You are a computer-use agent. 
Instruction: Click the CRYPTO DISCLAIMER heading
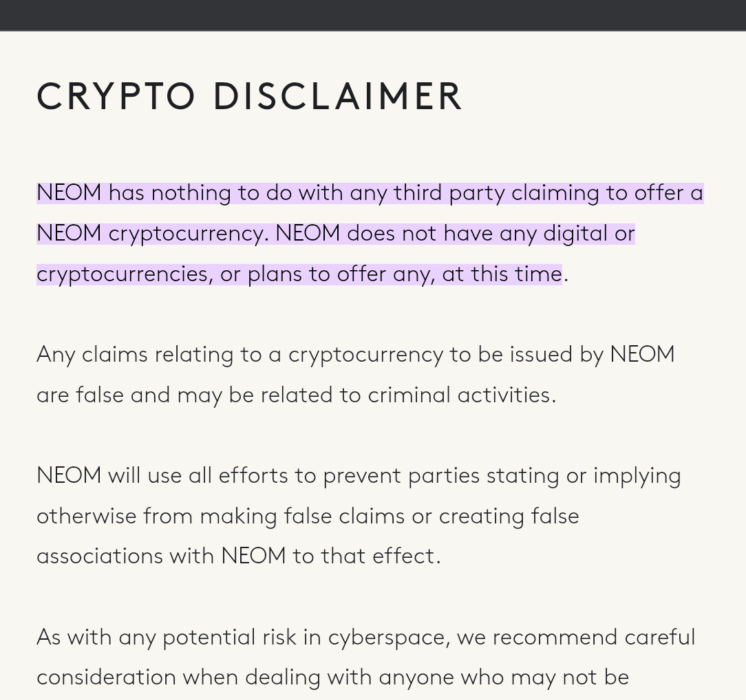click(x=249, y=96)
